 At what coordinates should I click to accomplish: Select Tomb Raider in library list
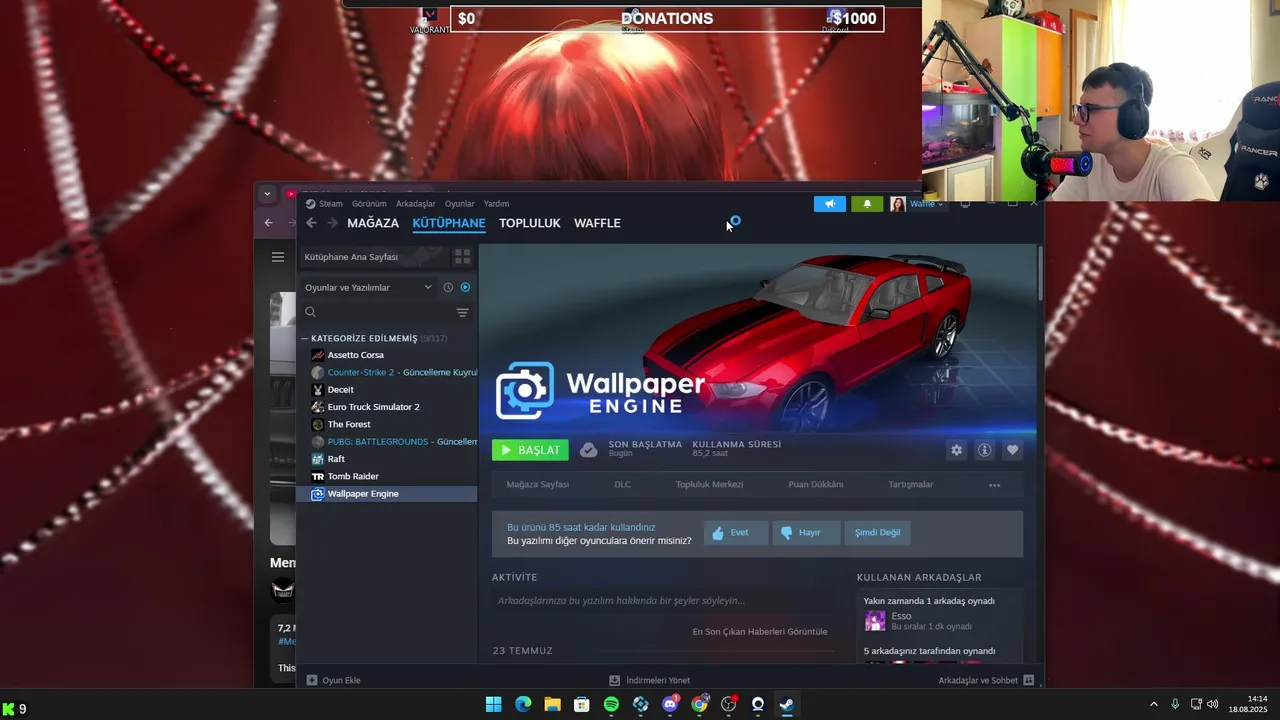click(x=388, y=476)
